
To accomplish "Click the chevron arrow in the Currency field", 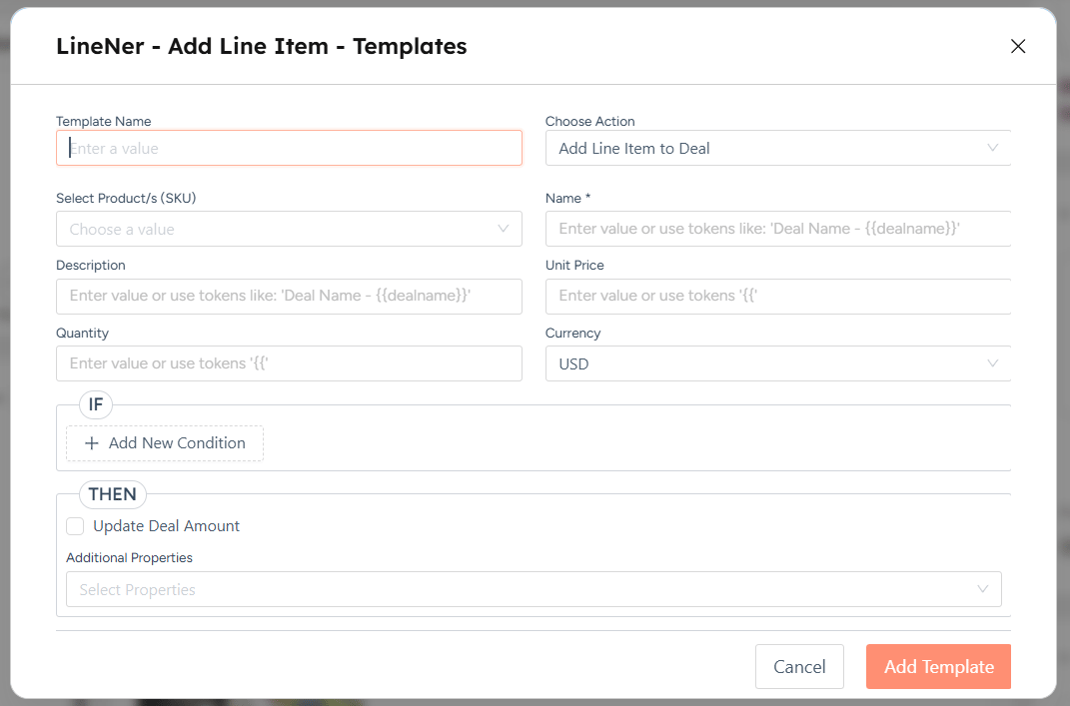I will pos(992,363).
